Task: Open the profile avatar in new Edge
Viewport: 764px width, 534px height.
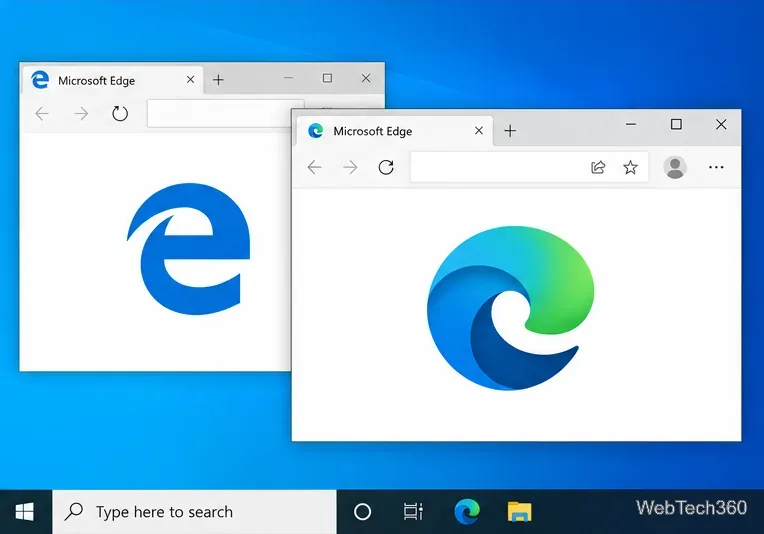Action: click(x=675, y=168)
